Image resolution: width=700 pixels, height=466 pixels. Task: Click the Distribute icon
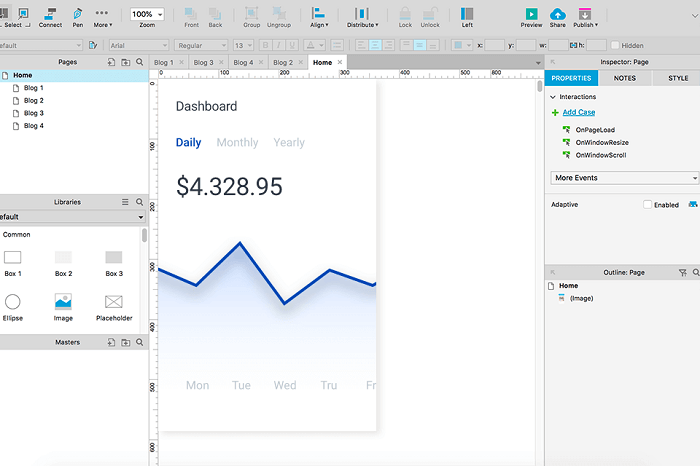362,14
